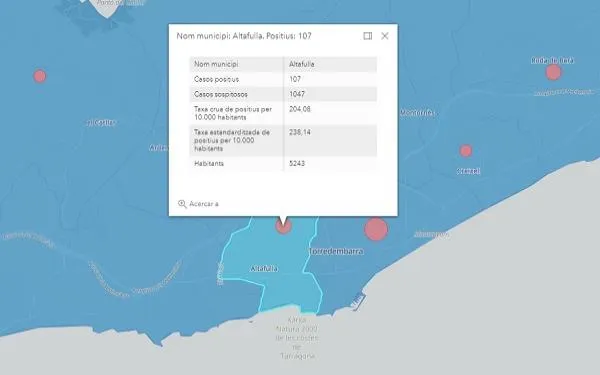Click the Creixell map label

tap(469, 171)
